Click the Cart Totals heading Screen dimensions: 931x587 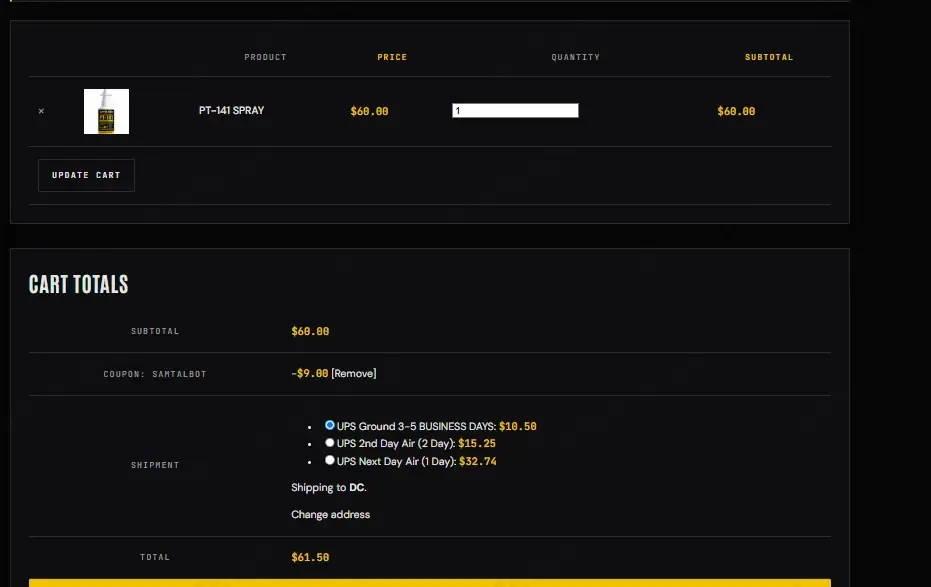click(78, 284)
